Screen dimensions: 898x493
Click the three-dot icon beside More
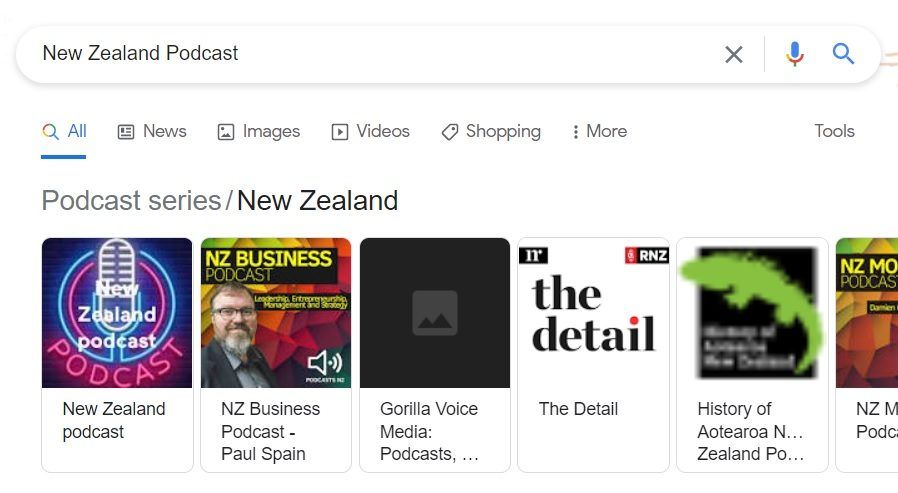(x=576, y=132)
